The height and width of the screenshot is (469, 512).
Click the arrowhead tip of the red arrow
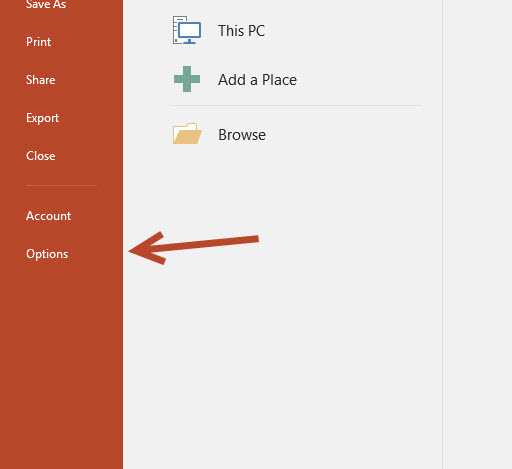click(x=132, y=251)
